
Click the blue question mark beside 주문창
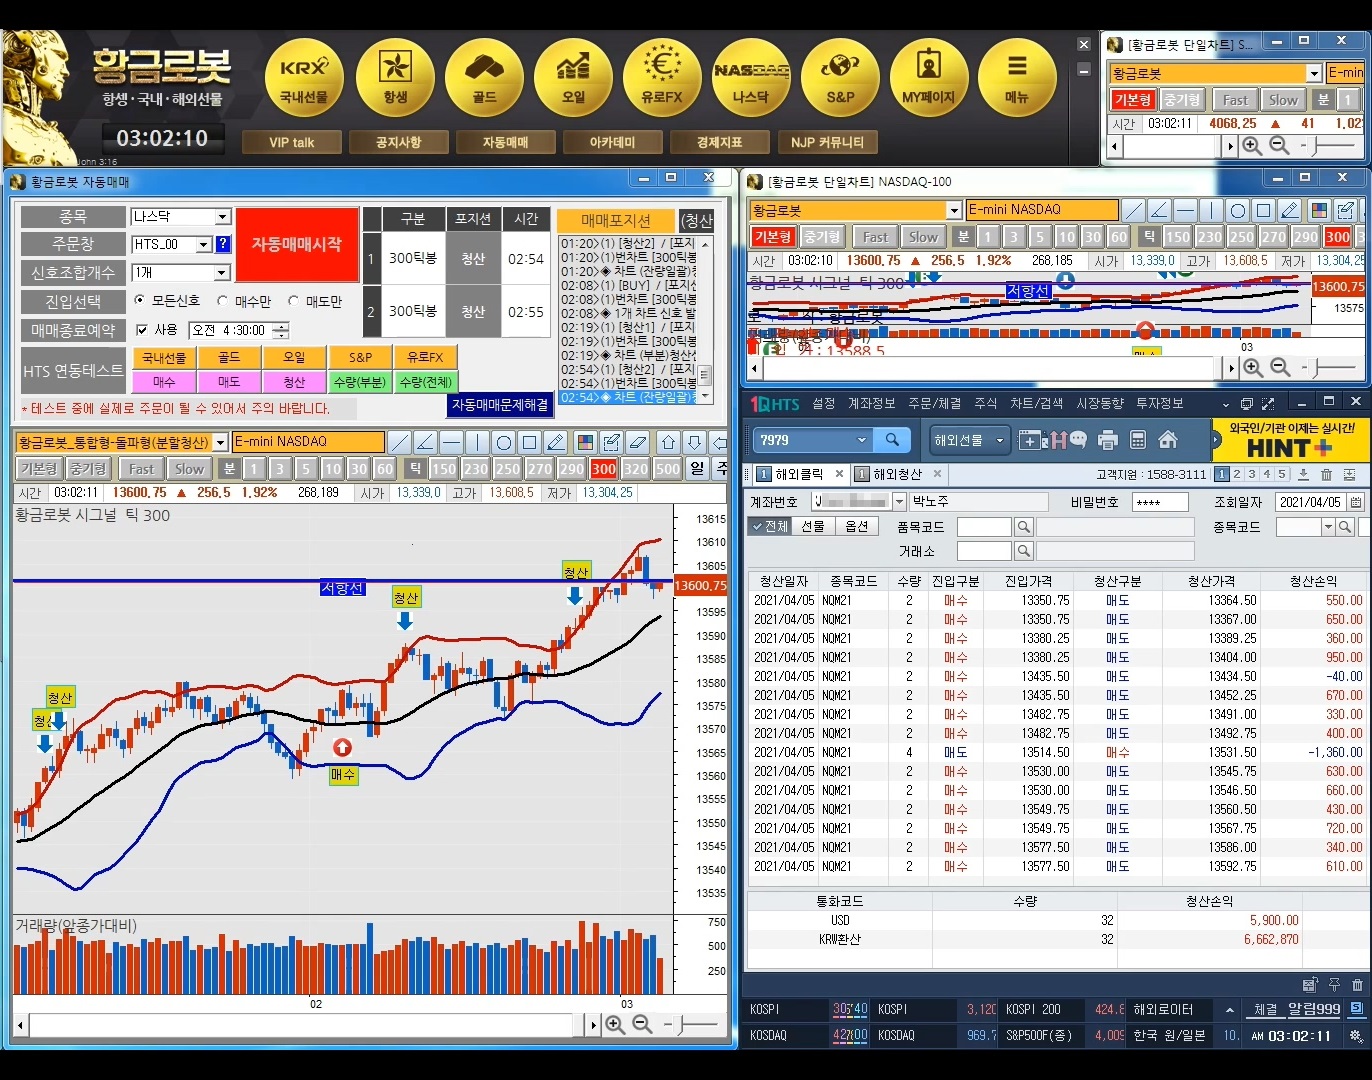222,244
